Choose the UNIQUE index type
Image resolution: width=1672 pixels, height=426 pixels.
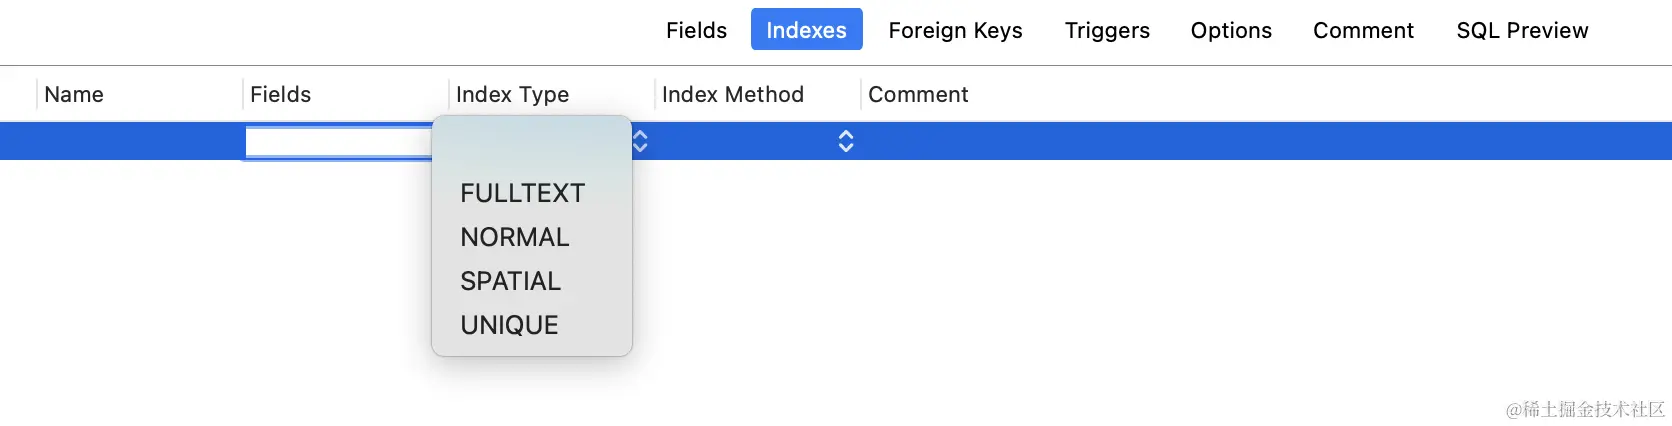pyautogui.click(x=509, y=325)
